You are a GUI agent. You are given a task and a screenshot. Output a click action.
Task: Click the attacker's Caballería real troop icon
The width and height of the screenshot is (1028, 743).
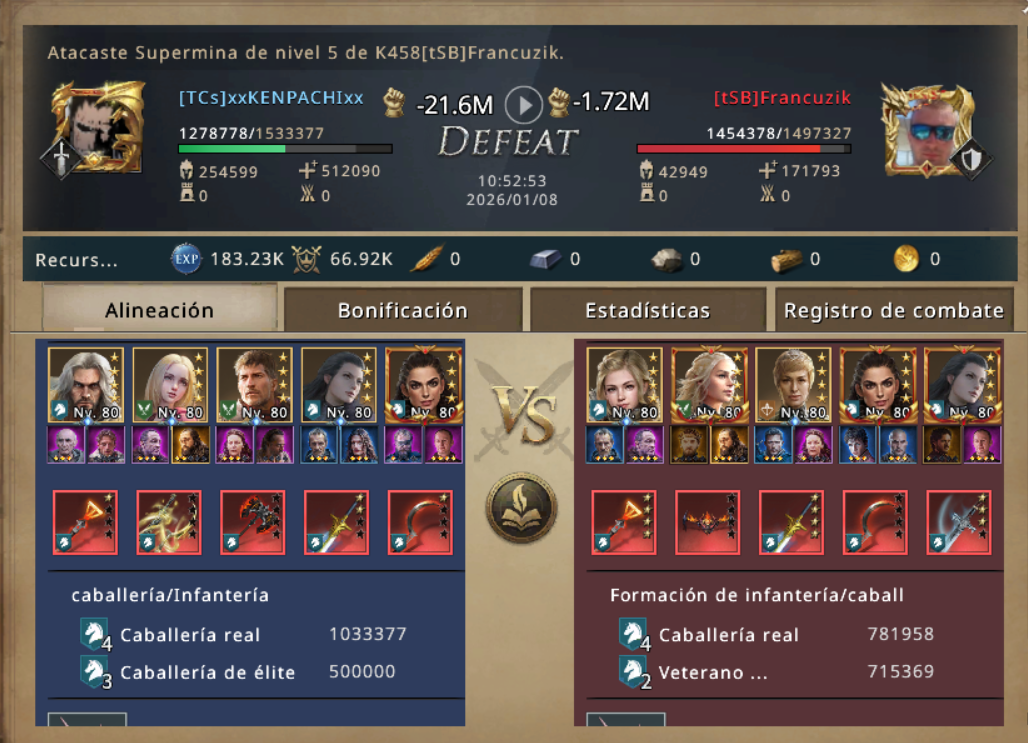(x=94, y=634)
